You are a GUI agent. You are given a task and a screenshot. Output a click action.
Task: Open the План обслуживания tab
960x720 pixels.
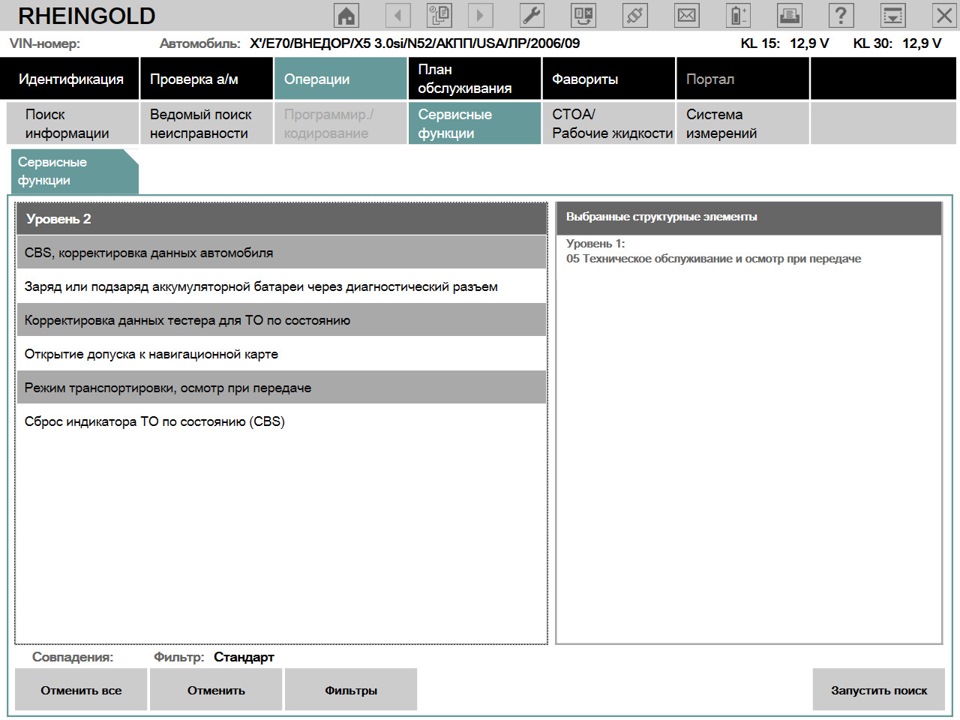tap(474, 78)
